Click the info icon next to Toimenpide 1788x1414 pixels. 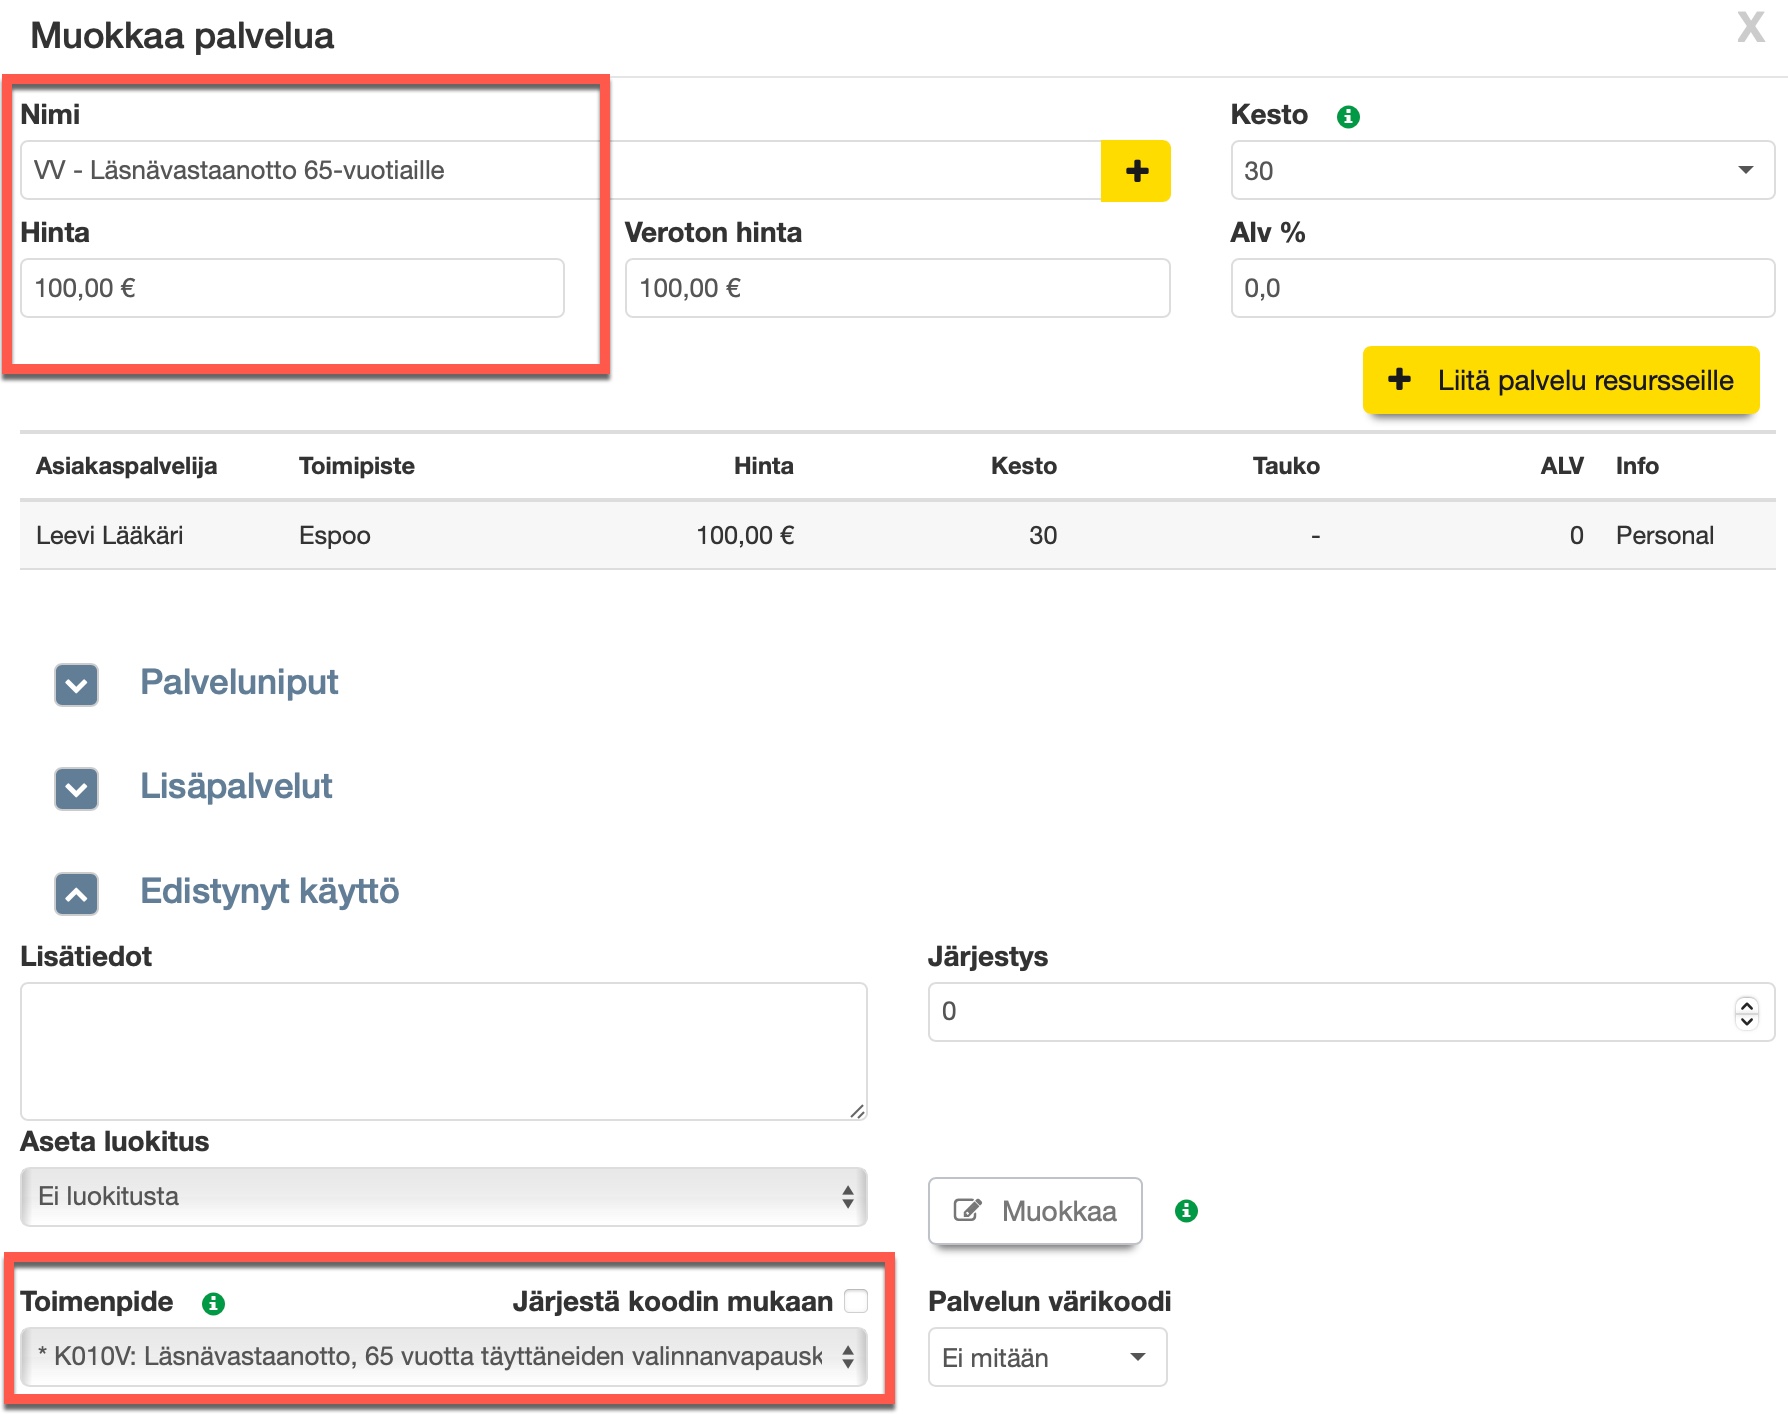pyautogui.click(x=213, y=1303)
